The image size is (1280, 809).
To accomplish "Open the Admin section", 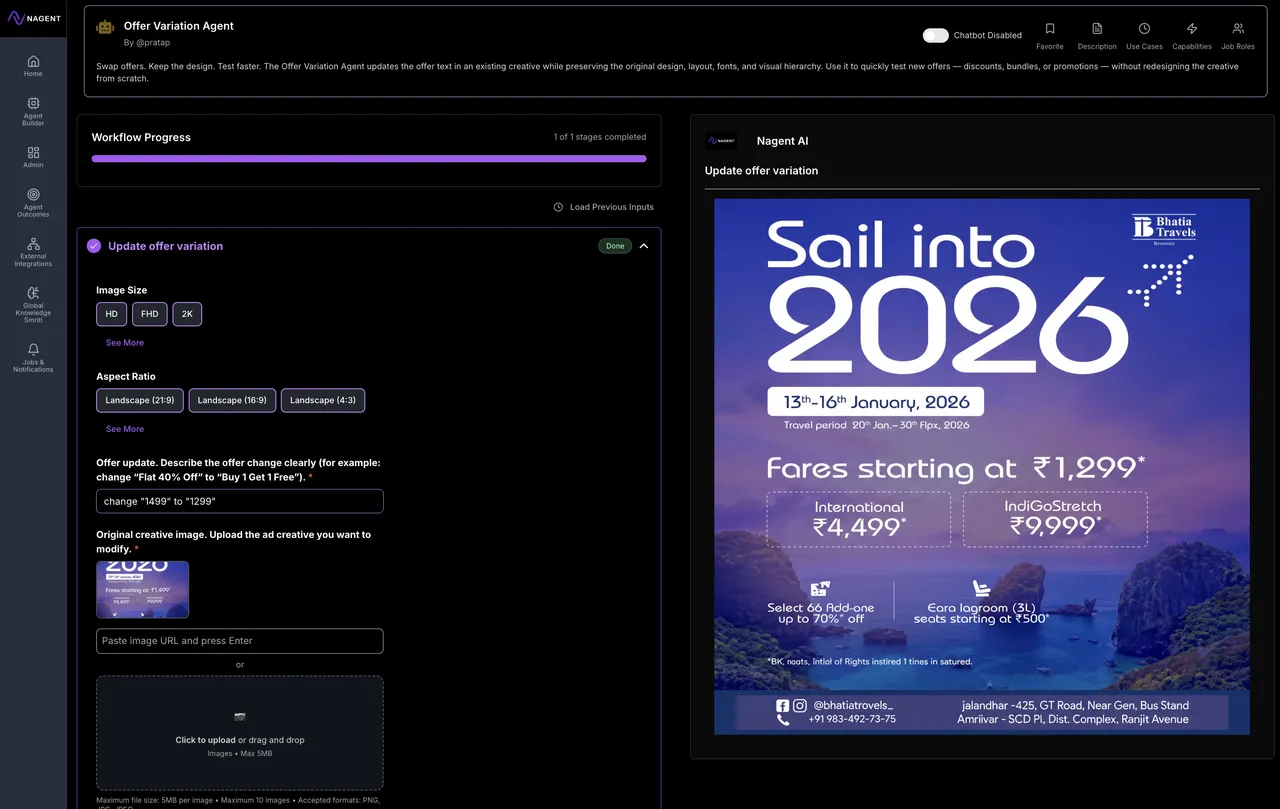I will point(33,157).
